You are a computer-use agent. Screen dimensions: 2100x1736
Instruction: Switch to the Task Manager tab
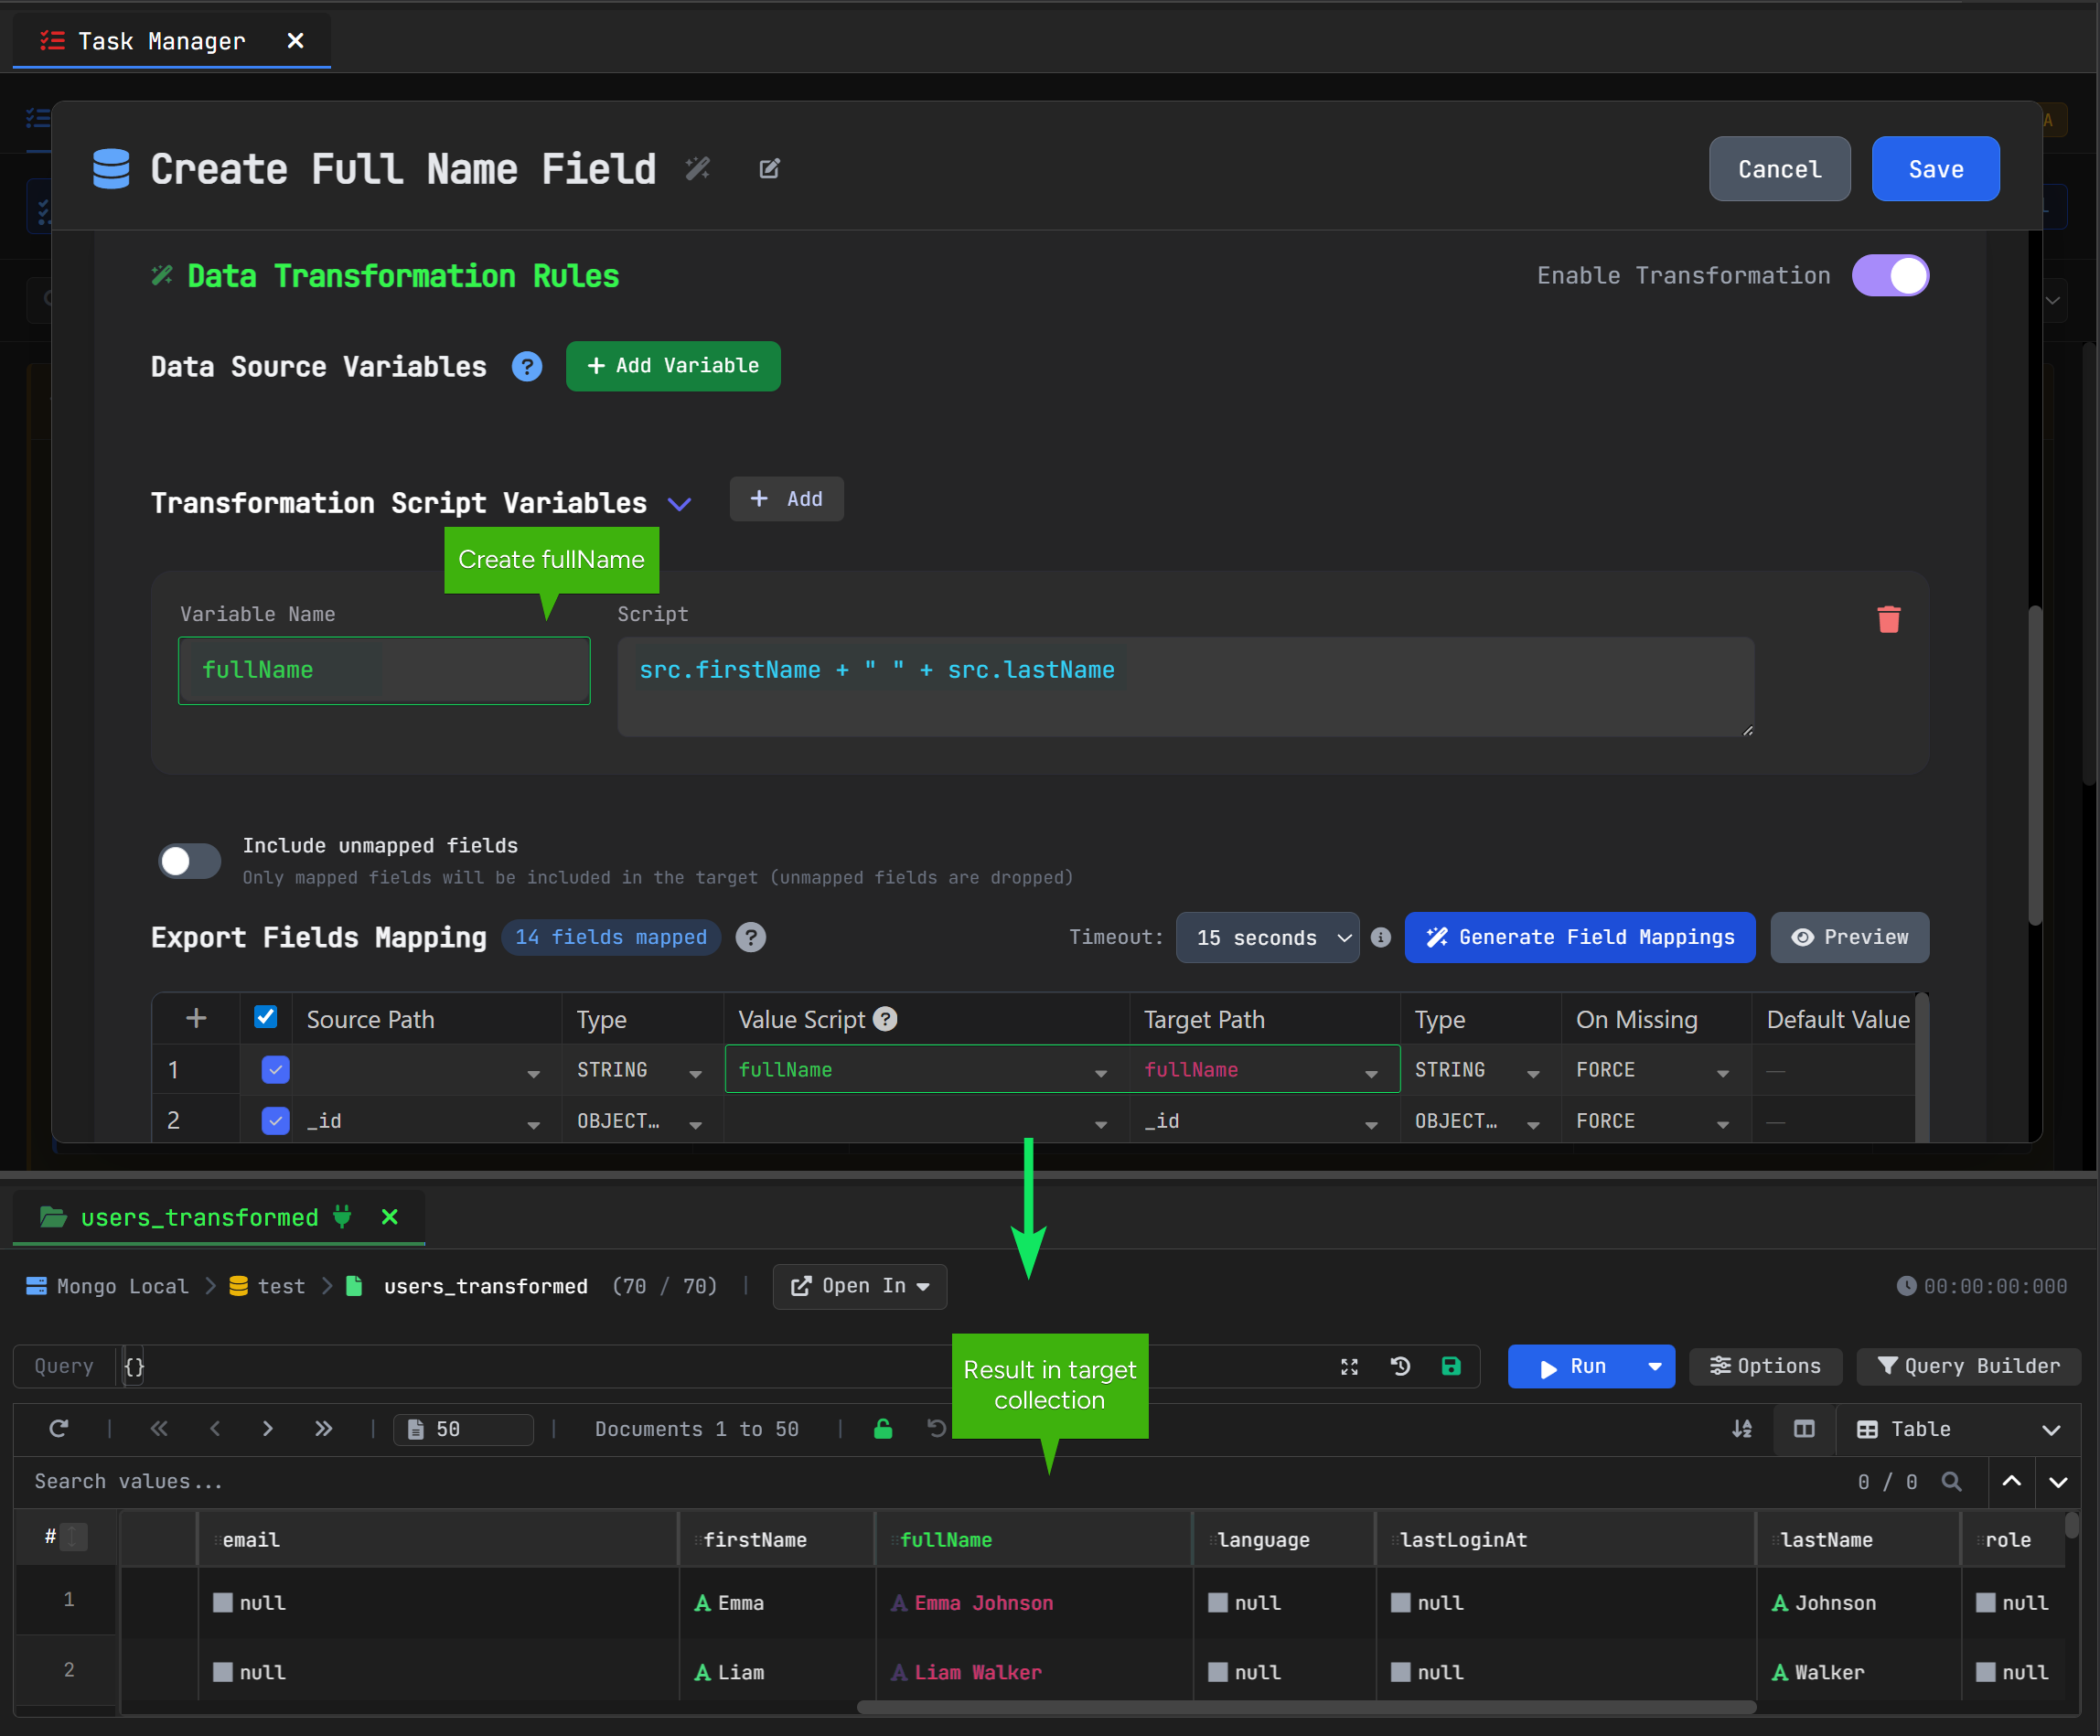click(160, 41)
